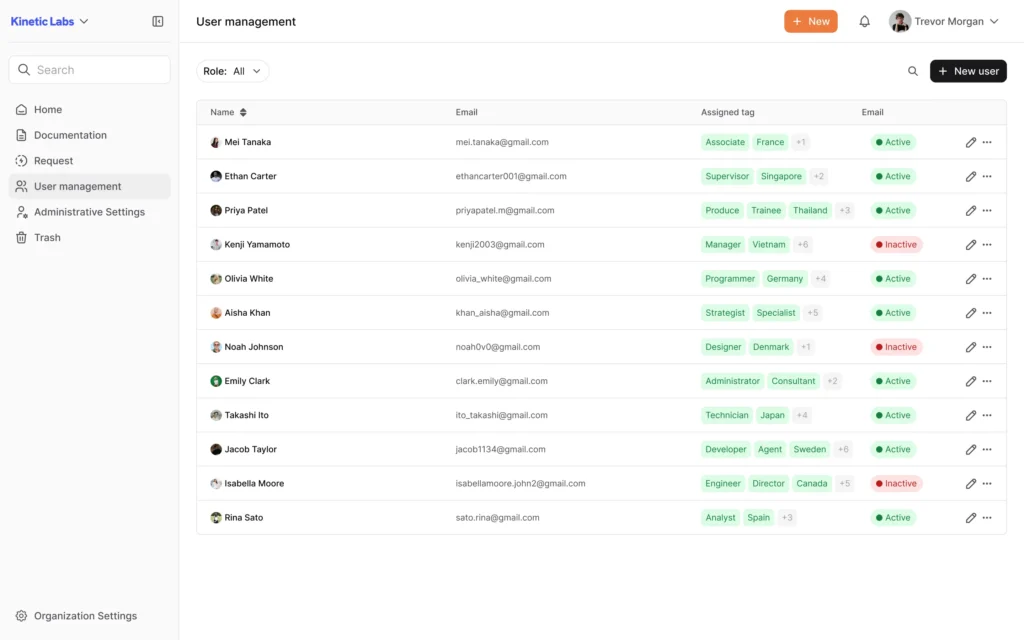Screen dimensions: 1024x640
Task: Edit Mei Tanaka using the pencil icon
Action: point(970,142)
